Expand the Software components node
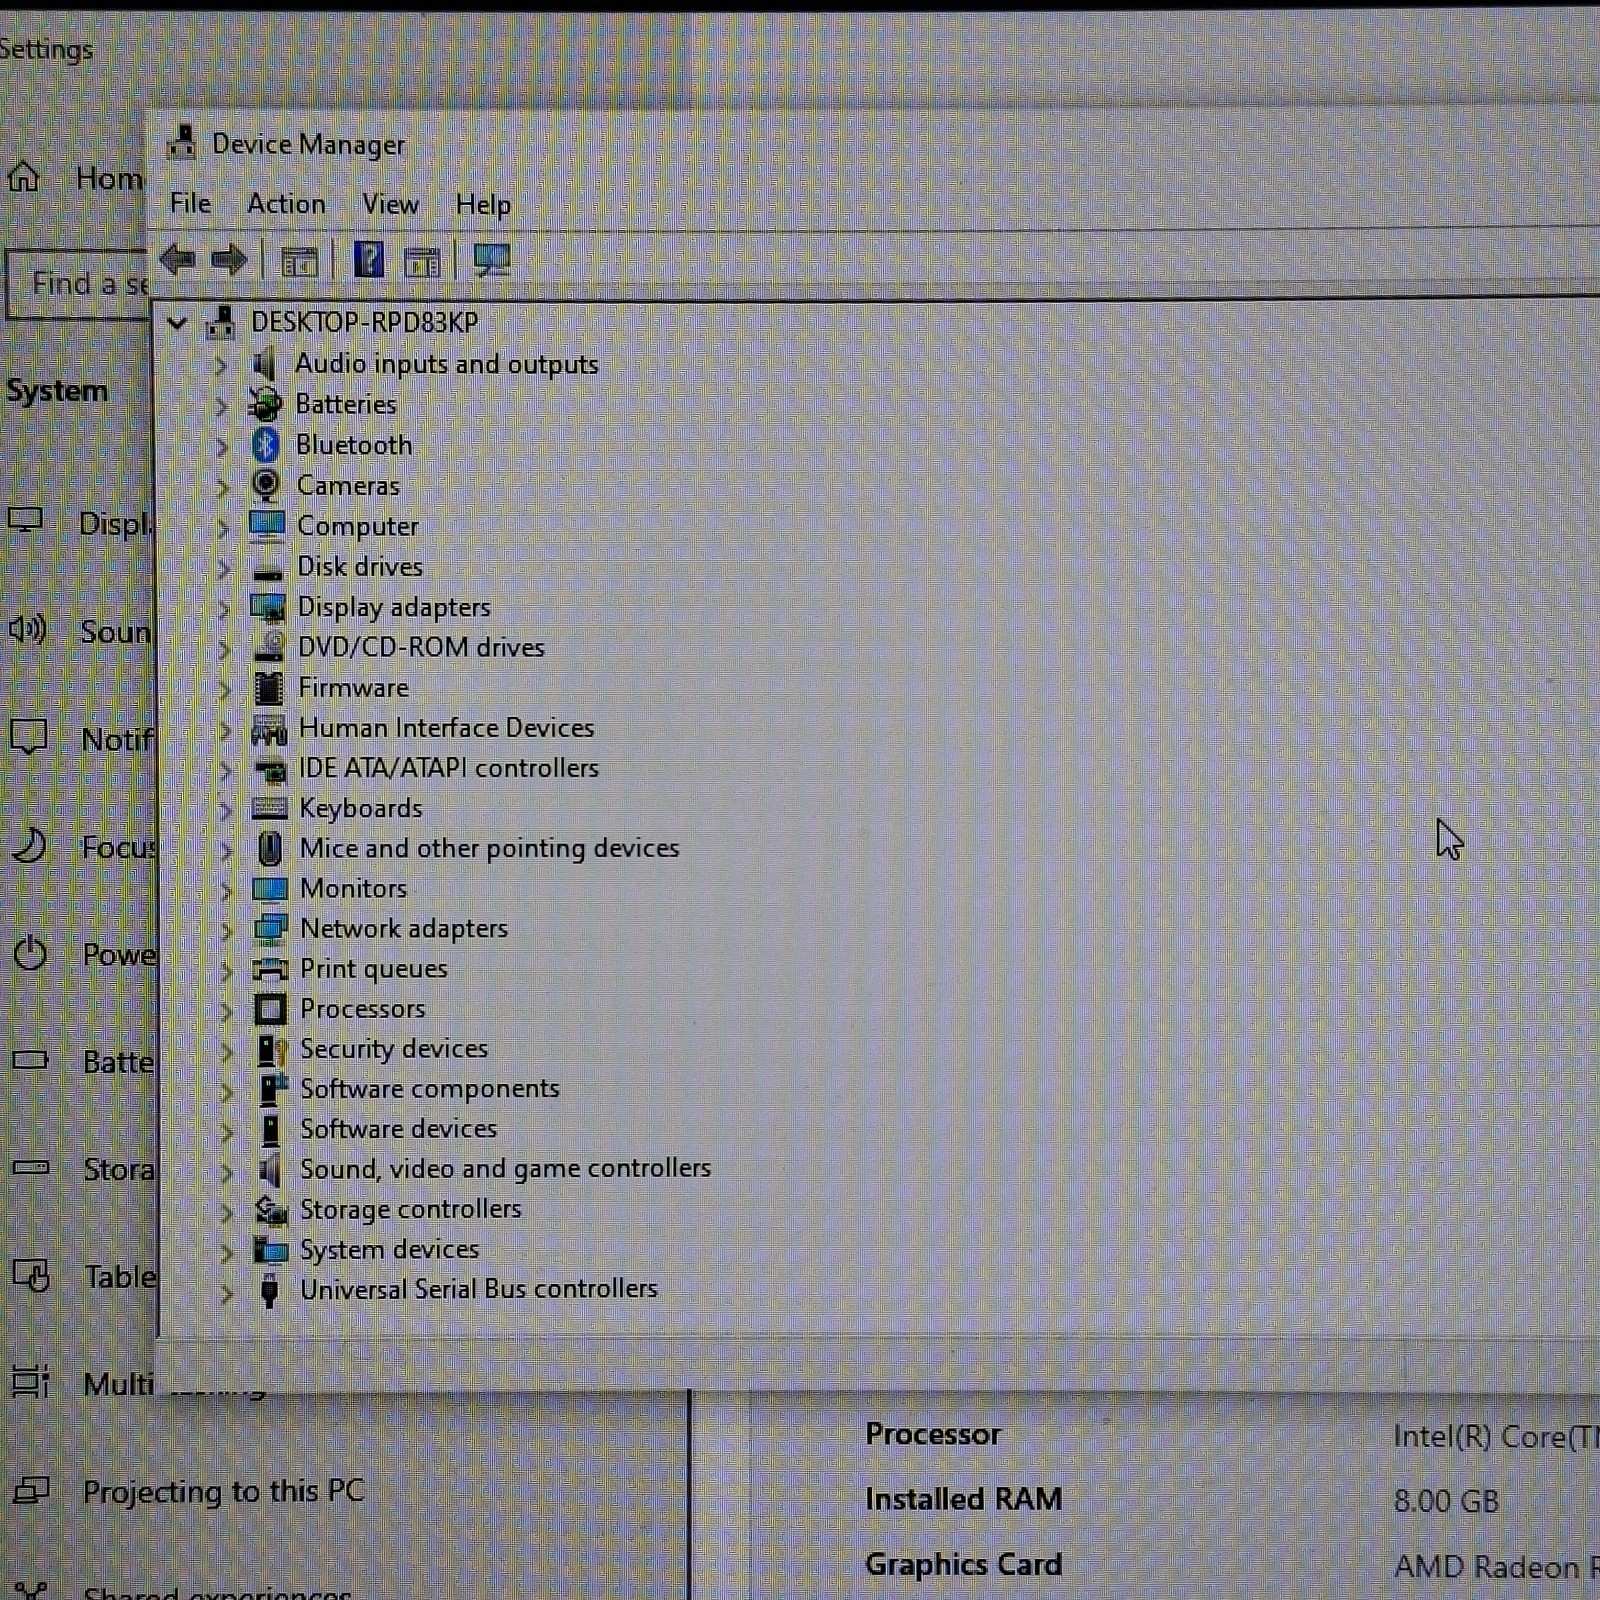Viewport: 1600px width, 1600px height. pyautogui.click(x=227, y=1090)
